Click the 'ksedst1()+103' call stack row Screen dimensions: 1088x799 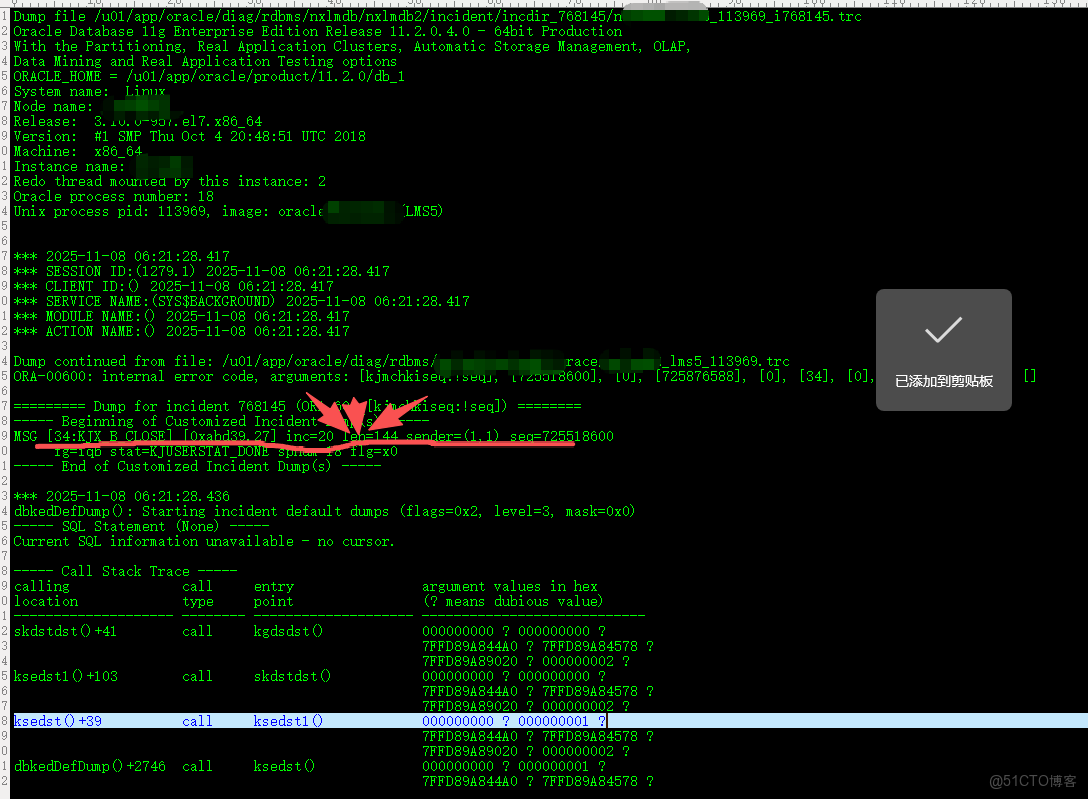click(x=309, y=677)
